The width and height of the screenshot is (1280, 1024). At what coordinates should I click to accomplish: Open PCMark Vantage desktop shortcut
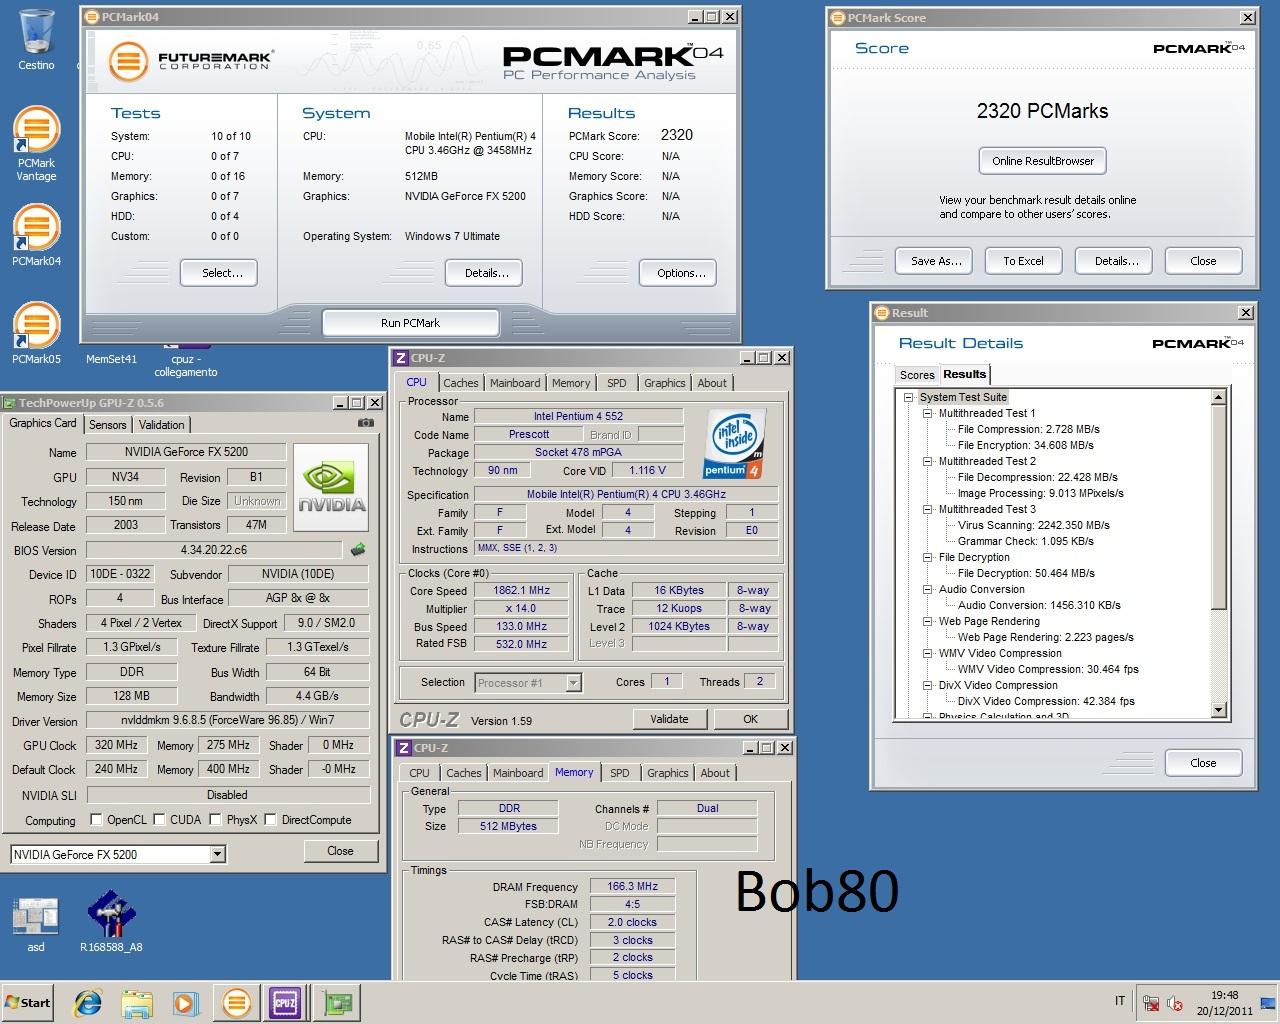point(36,144)
